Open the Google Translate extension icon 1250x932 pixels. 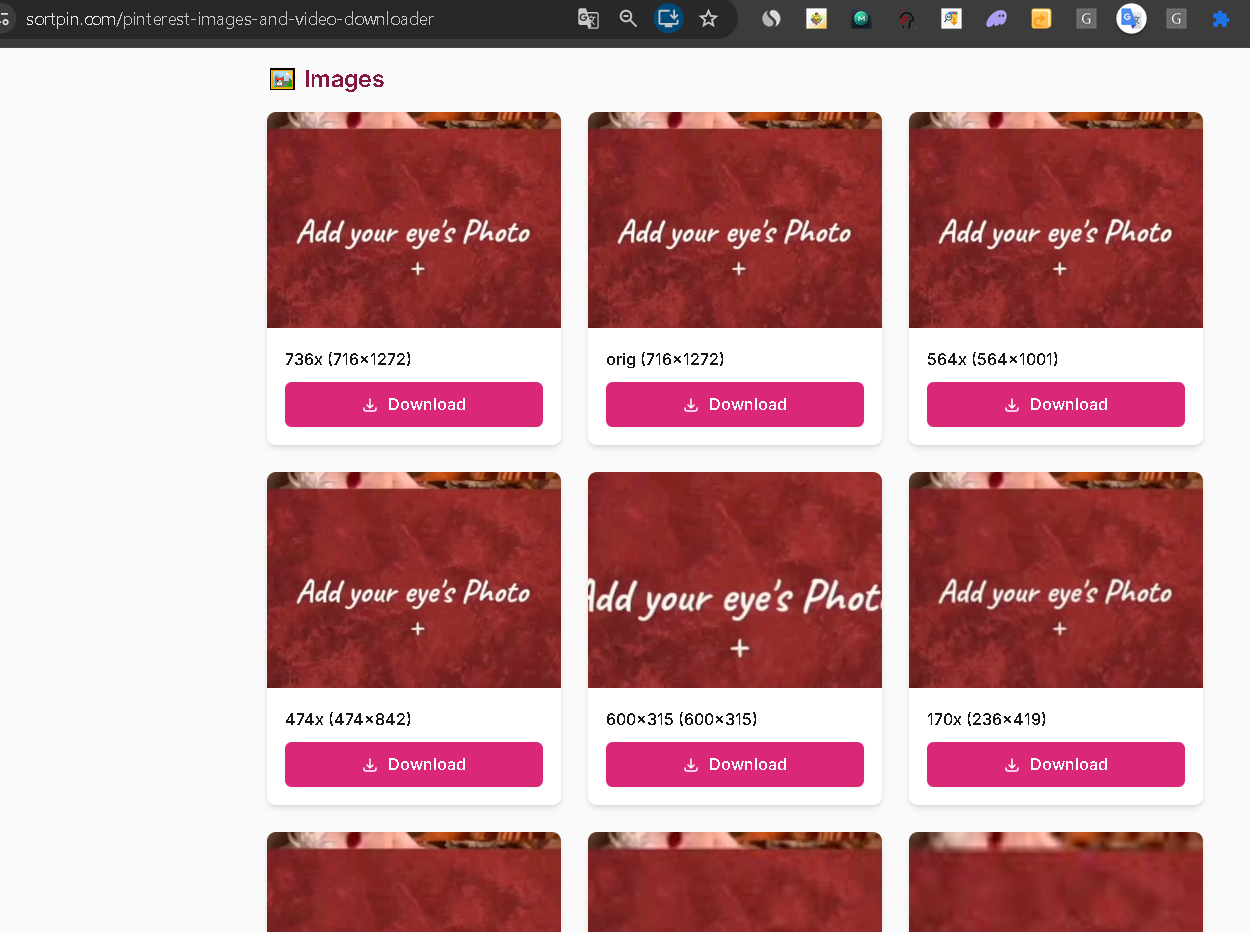point(1131,18)
